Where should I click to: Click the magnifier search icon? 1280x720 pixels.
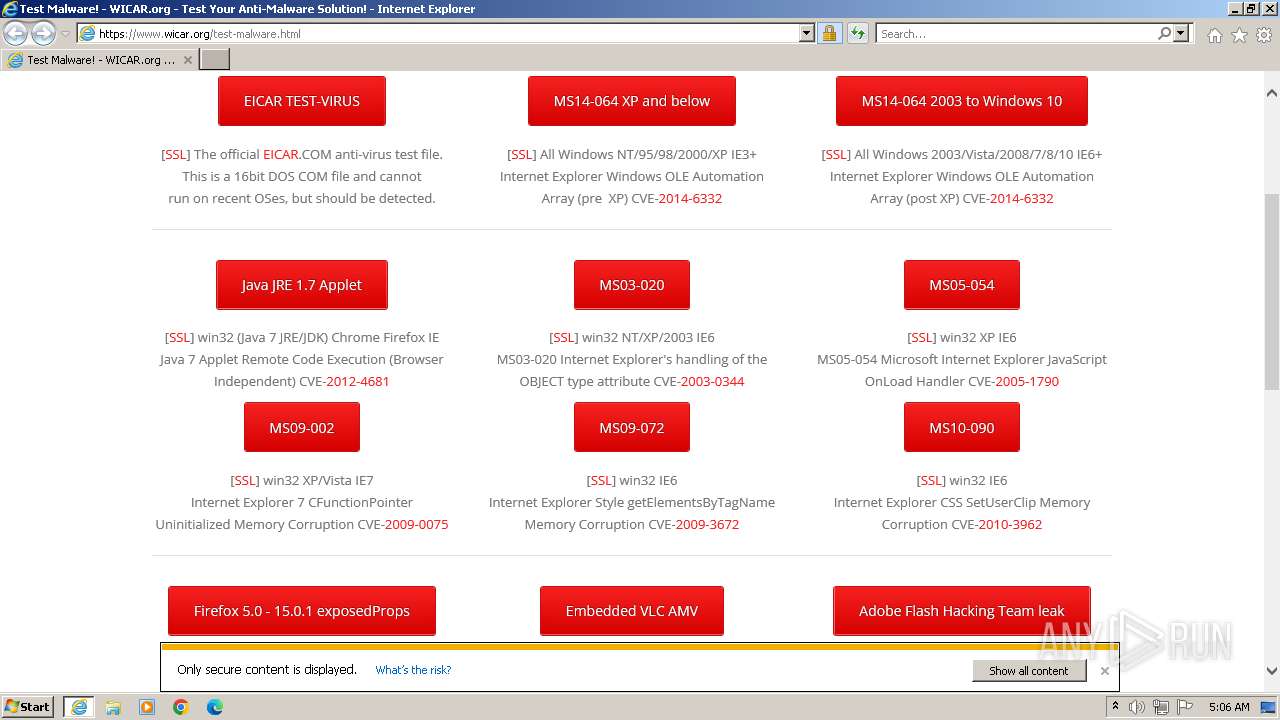(1164, 34)
